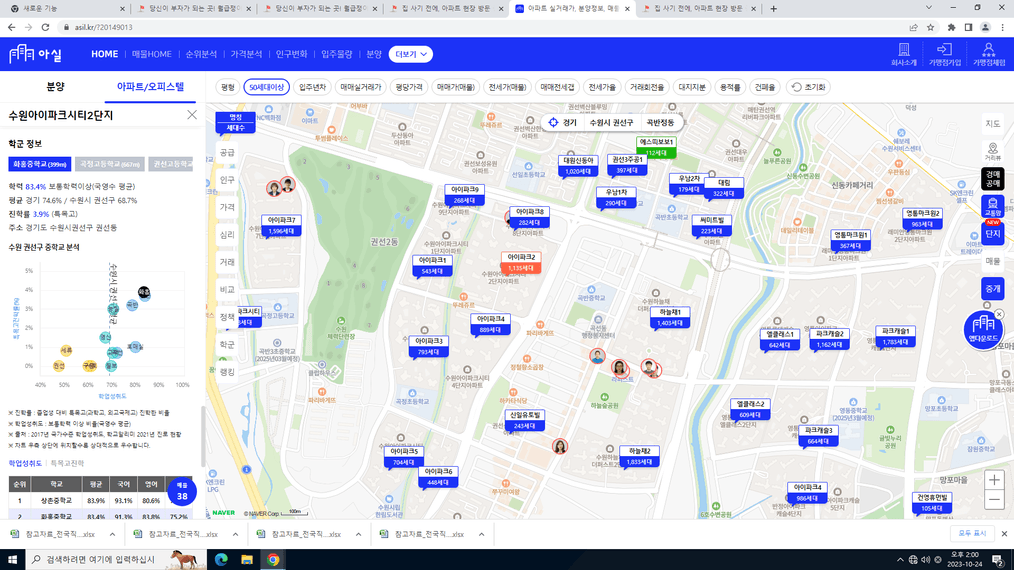Toggle the 중개 broker map layer
The width and height of the screenshot is (1014, 570).
[993, 289]
